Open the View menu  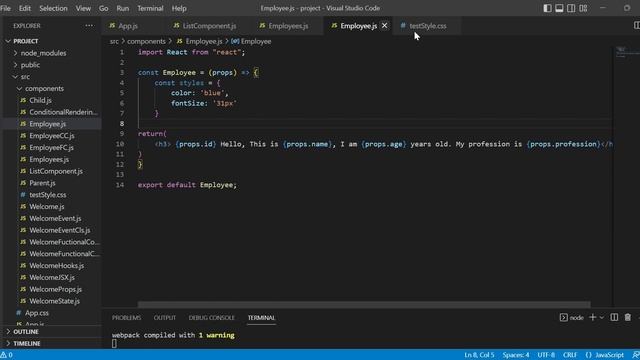pos(83,8)
